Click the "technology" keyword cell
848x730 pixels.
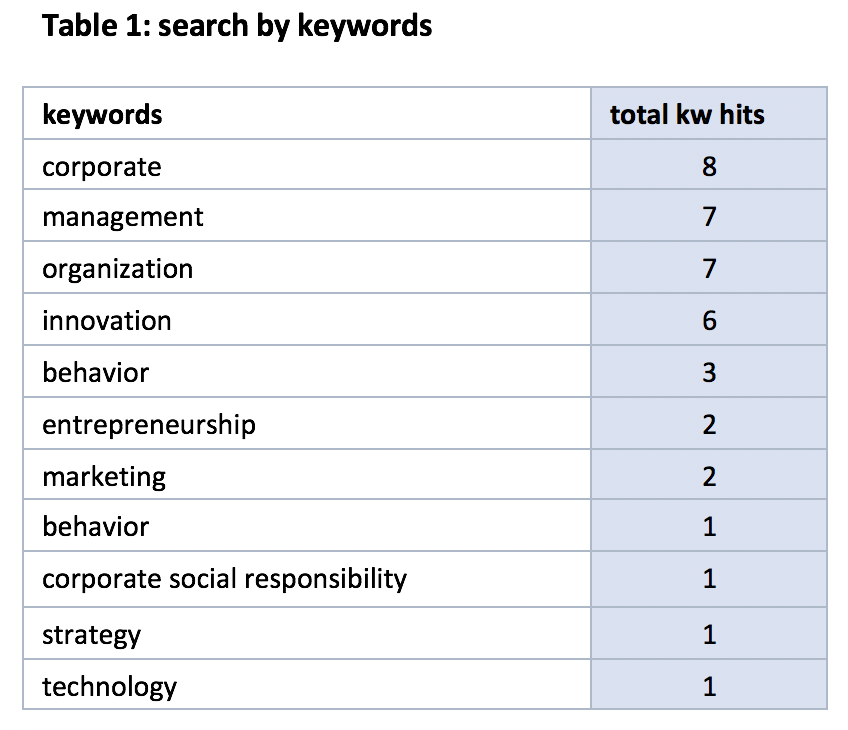109,687
